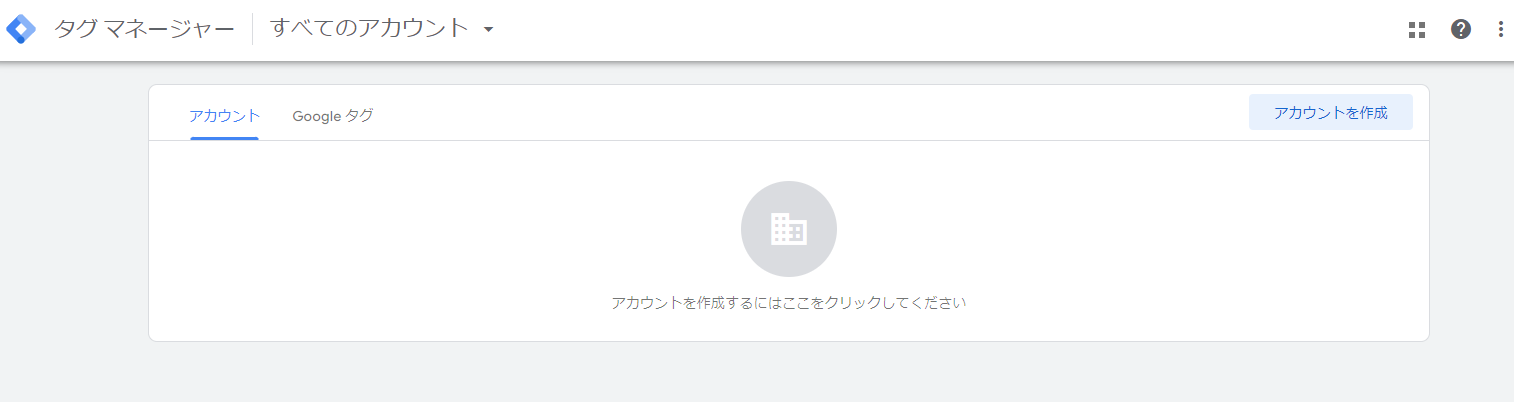Select the underlined active アカウント tab indicator

coord(225,138)
